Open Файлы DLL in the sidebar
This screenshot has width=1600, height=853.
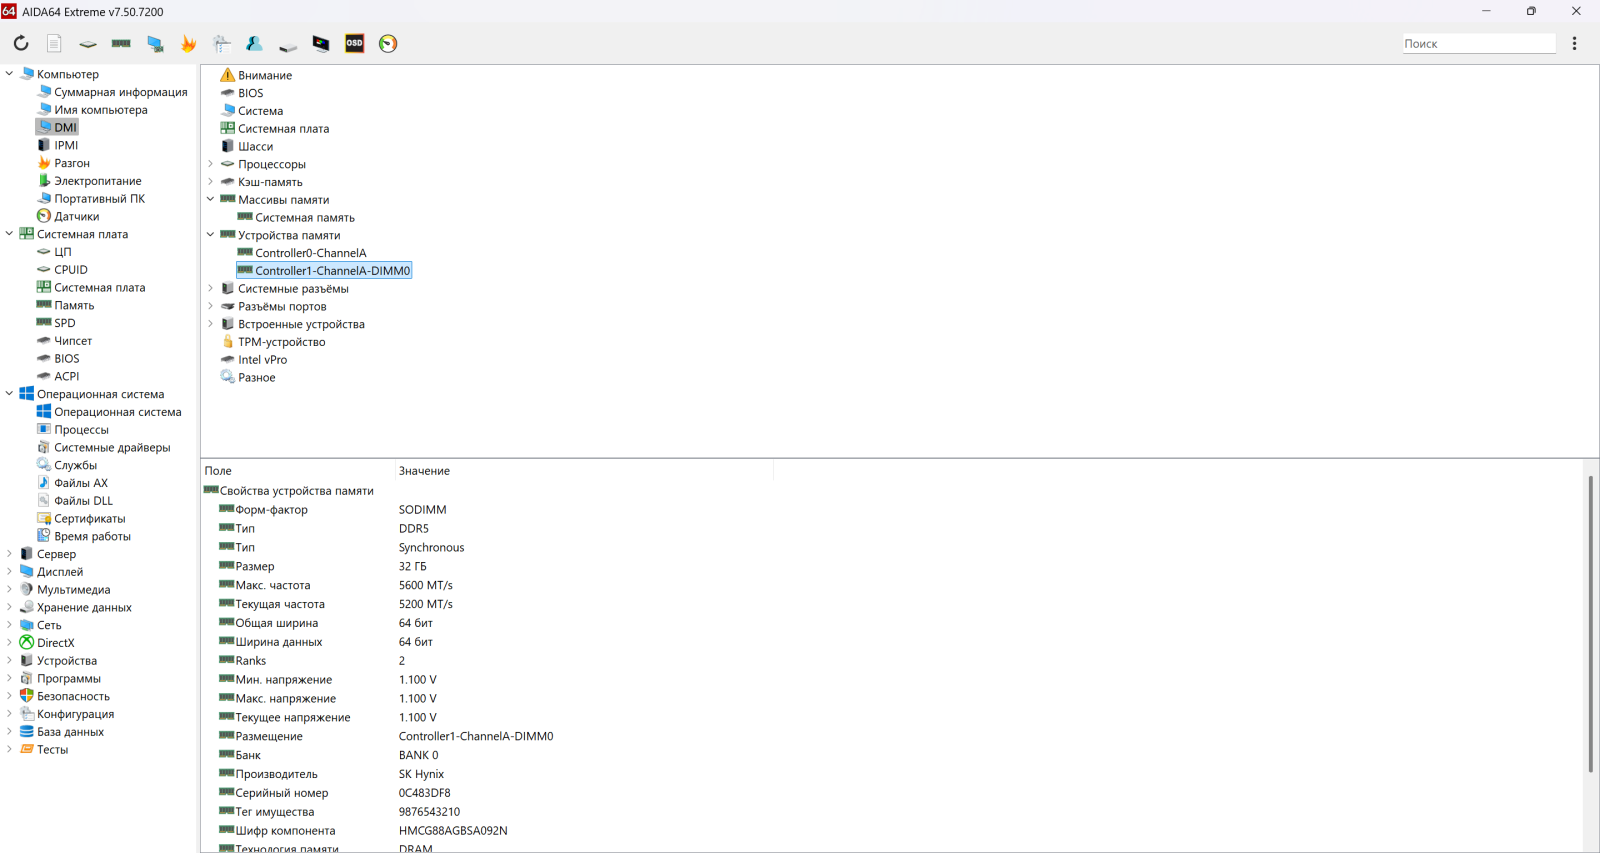(x=83, y=501)
